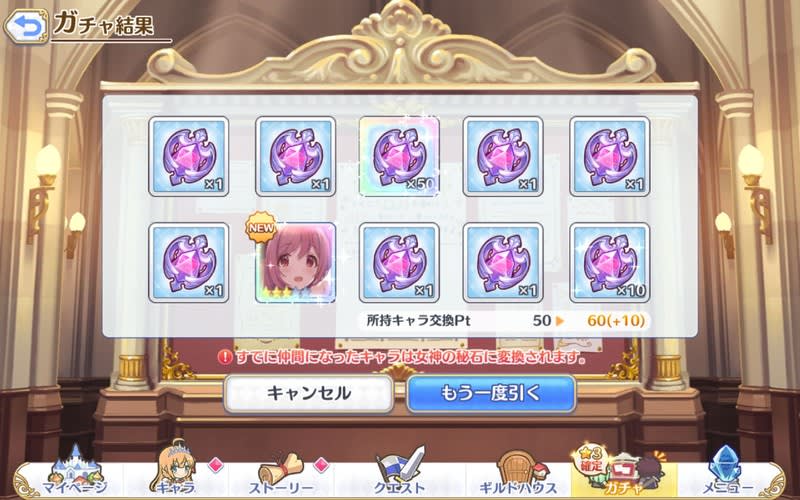Click the red exclamation warning icon
This screenshot has height=500, width=800.
point(225,357)
